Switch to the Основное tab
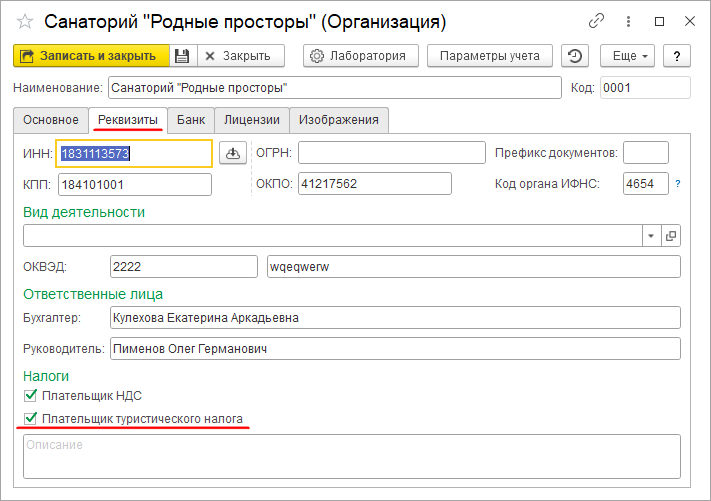This screenshot has height=501, width=711. [x=51, y=120]
